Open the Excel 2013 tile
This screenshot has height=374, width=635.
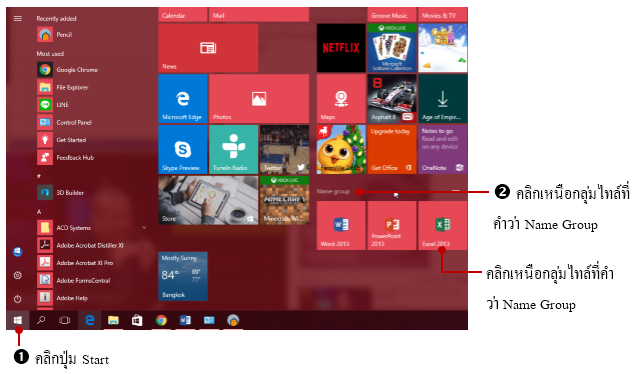coord(442,225)
